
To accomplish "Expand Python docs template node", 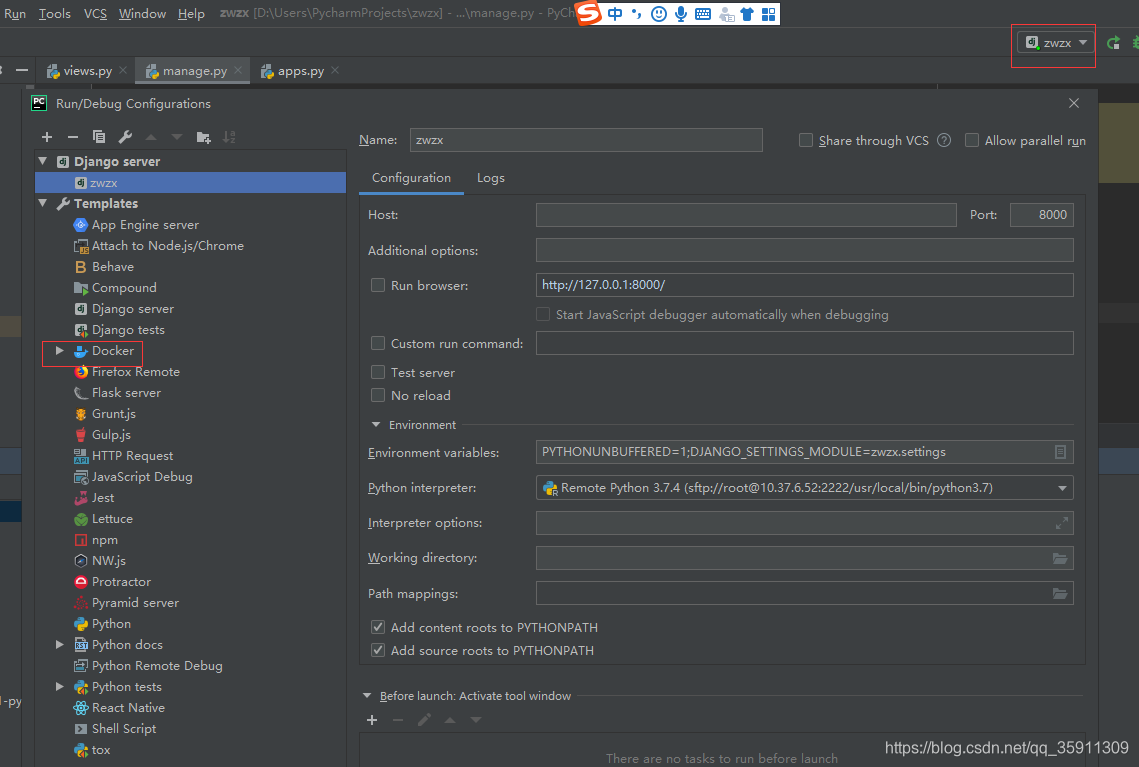I will pyautogui.click(x=60, y=645).
